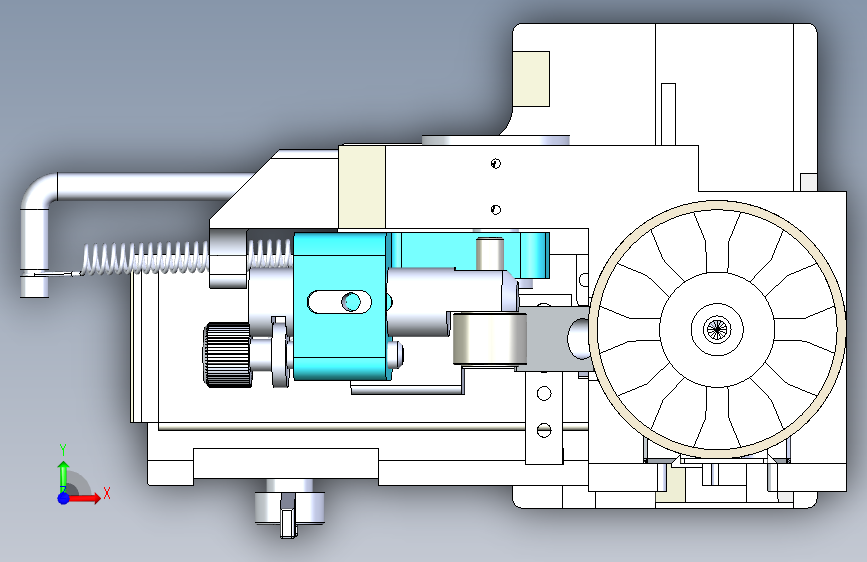Select the large spoked pulley wheel

coord(717,328)
